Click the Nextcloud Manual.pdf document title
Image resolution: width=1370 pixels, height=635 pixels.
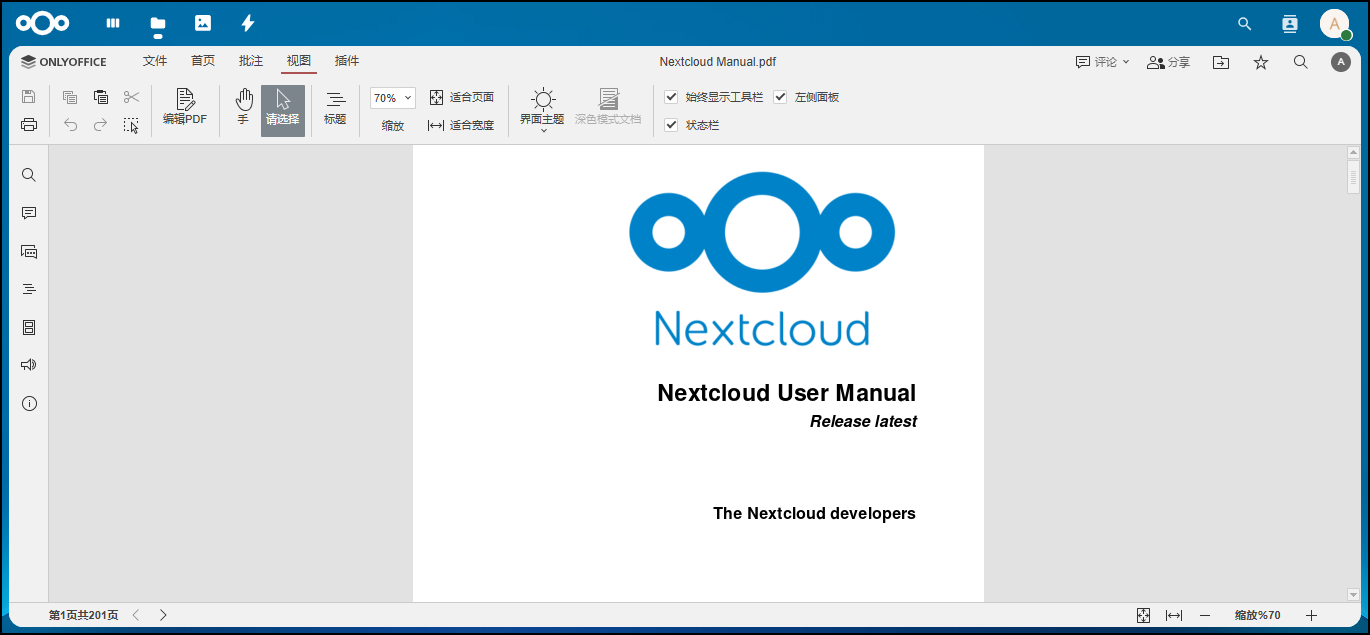(718, 62)
